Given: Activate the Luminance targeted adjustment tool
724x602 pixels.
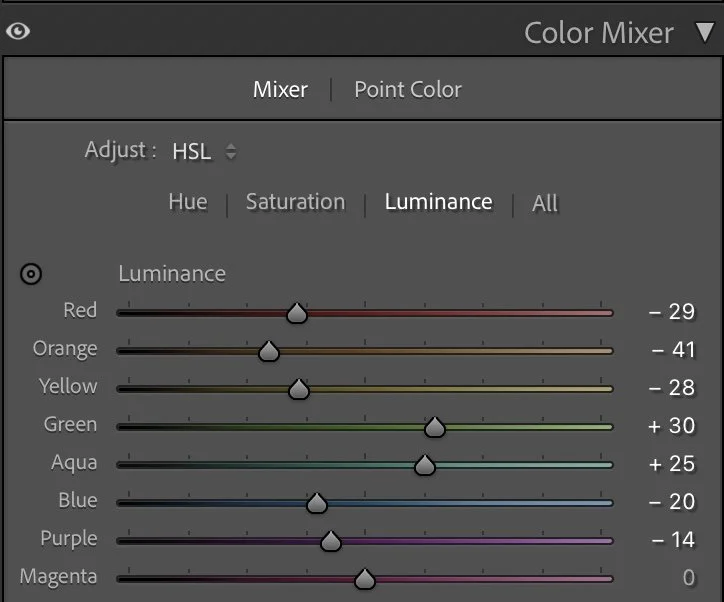Looking at the screenshot, I should coord(31,274).
